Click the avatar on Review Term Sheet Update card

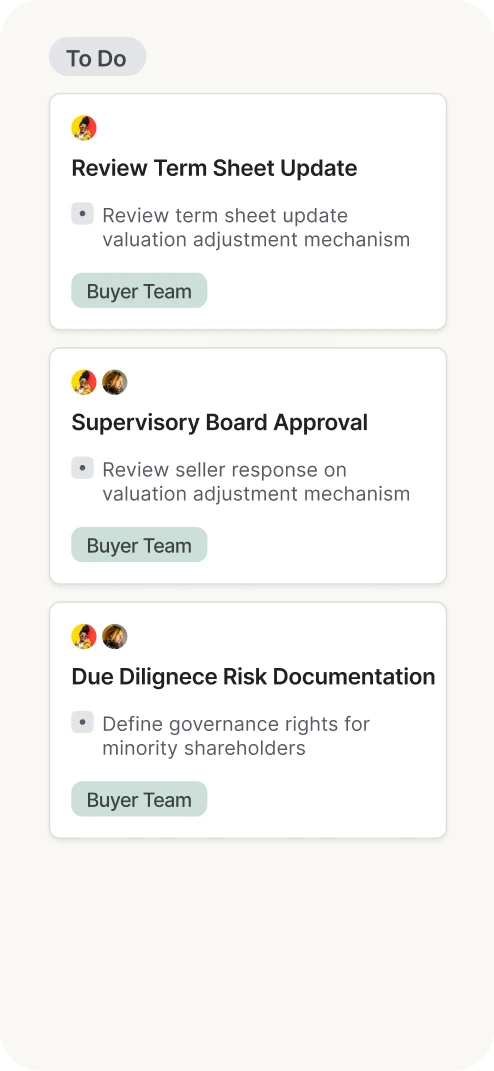coord(84,128)
